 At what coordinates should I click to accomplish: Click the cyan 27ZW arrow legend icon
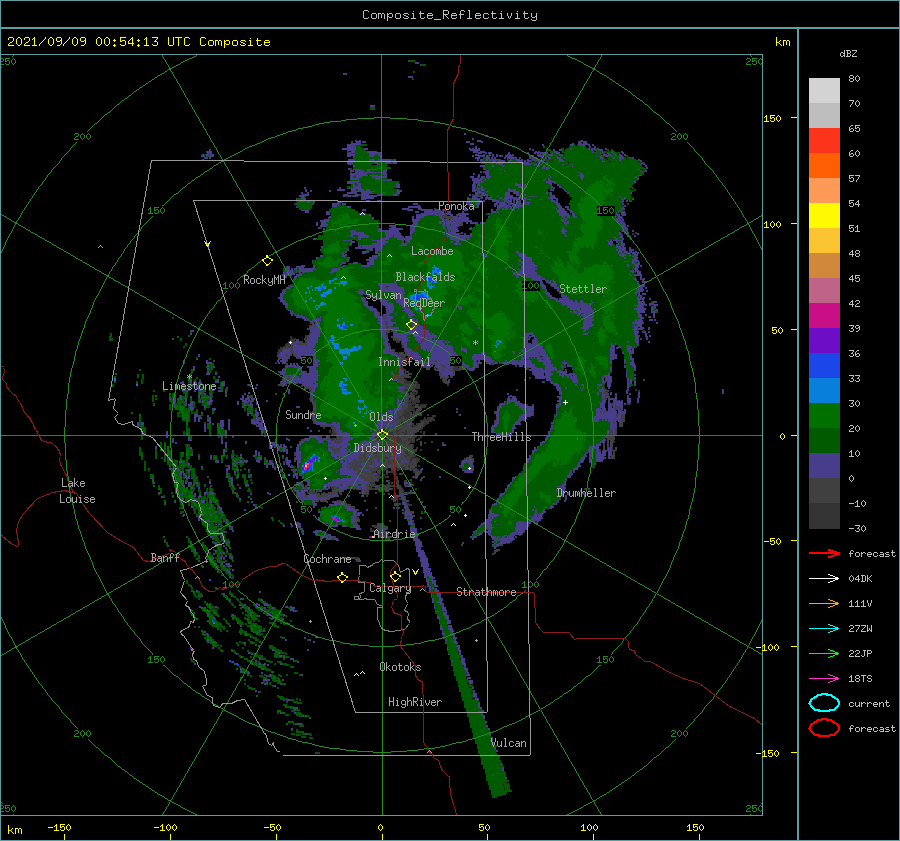coord(824,629)
